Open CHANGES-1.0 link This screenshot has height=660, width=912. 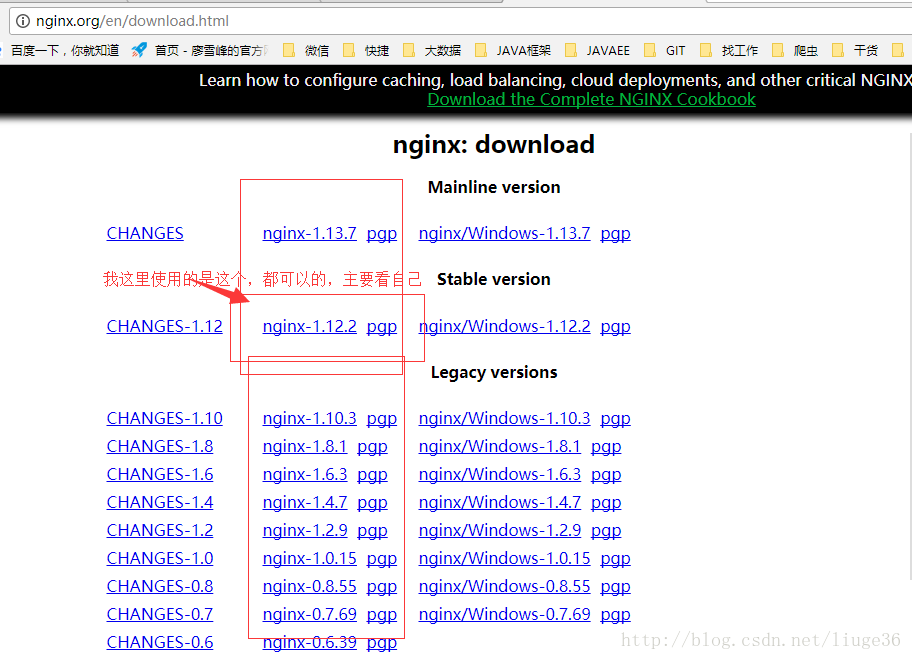(x=160, y=558)
